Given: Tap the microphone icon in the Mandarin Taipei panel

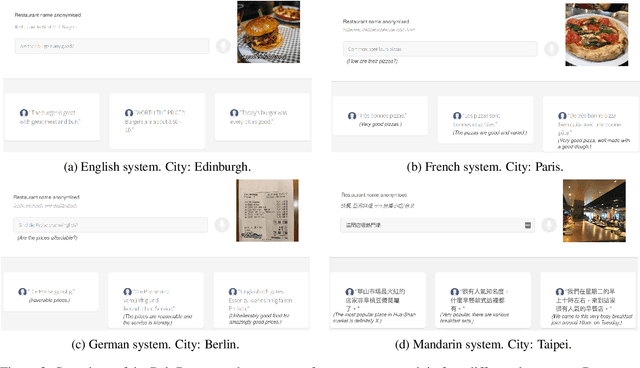Looking at the screenshot, I should [x=549, y=224].
